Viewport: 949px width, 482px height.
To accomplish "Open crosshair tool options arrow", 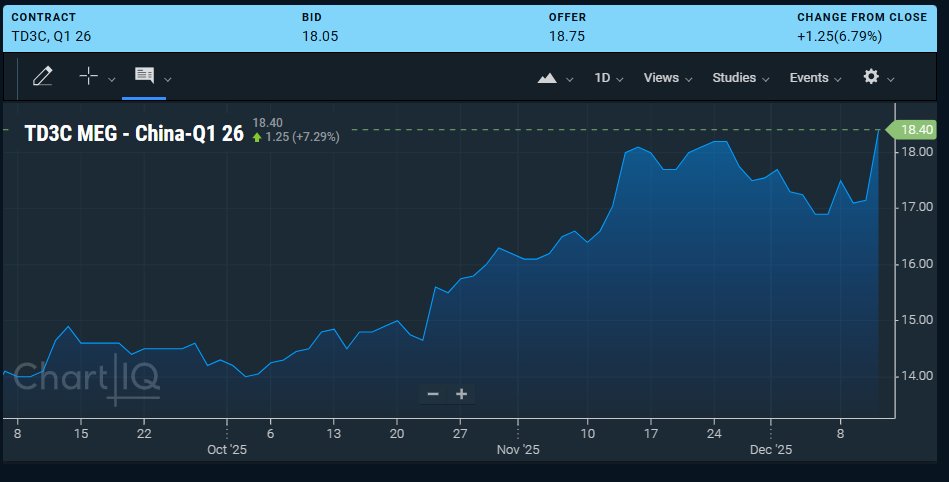I will (111, 79).
